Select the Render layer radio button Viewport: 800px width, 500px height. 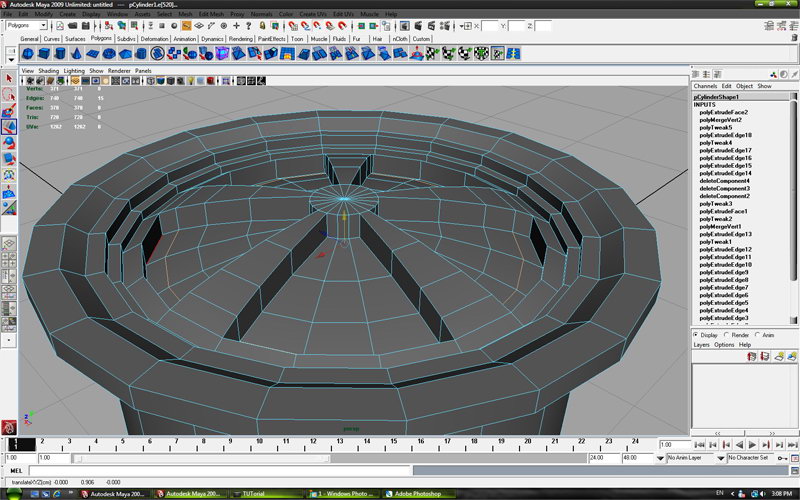click(x=728, y=335)
